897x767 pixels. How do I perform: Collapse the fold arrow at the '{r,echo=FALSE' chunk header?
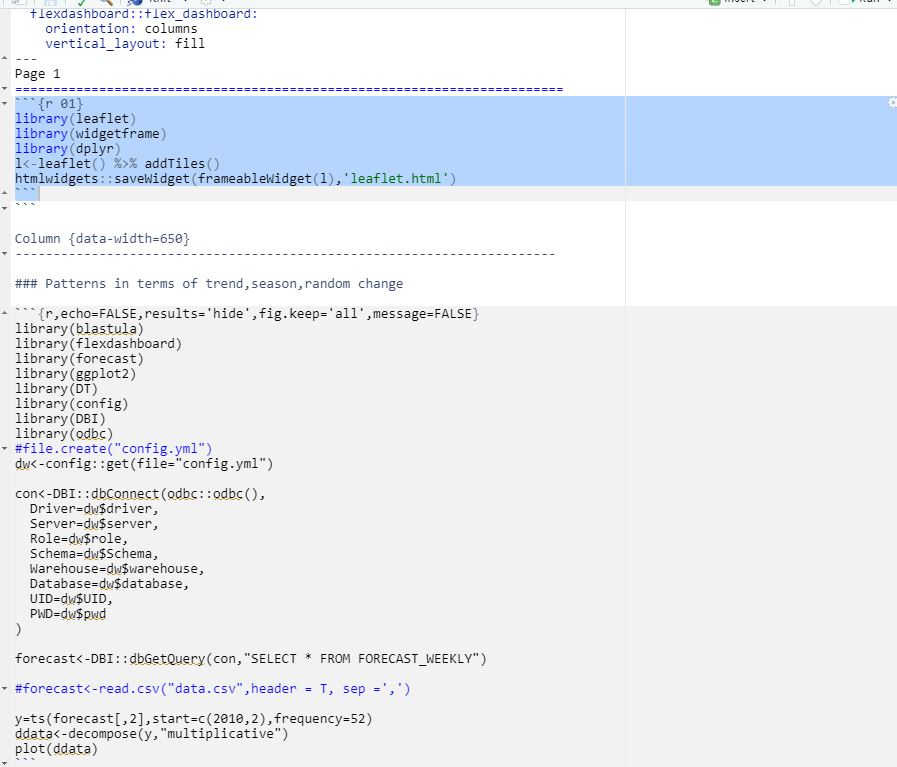[5, 313]
